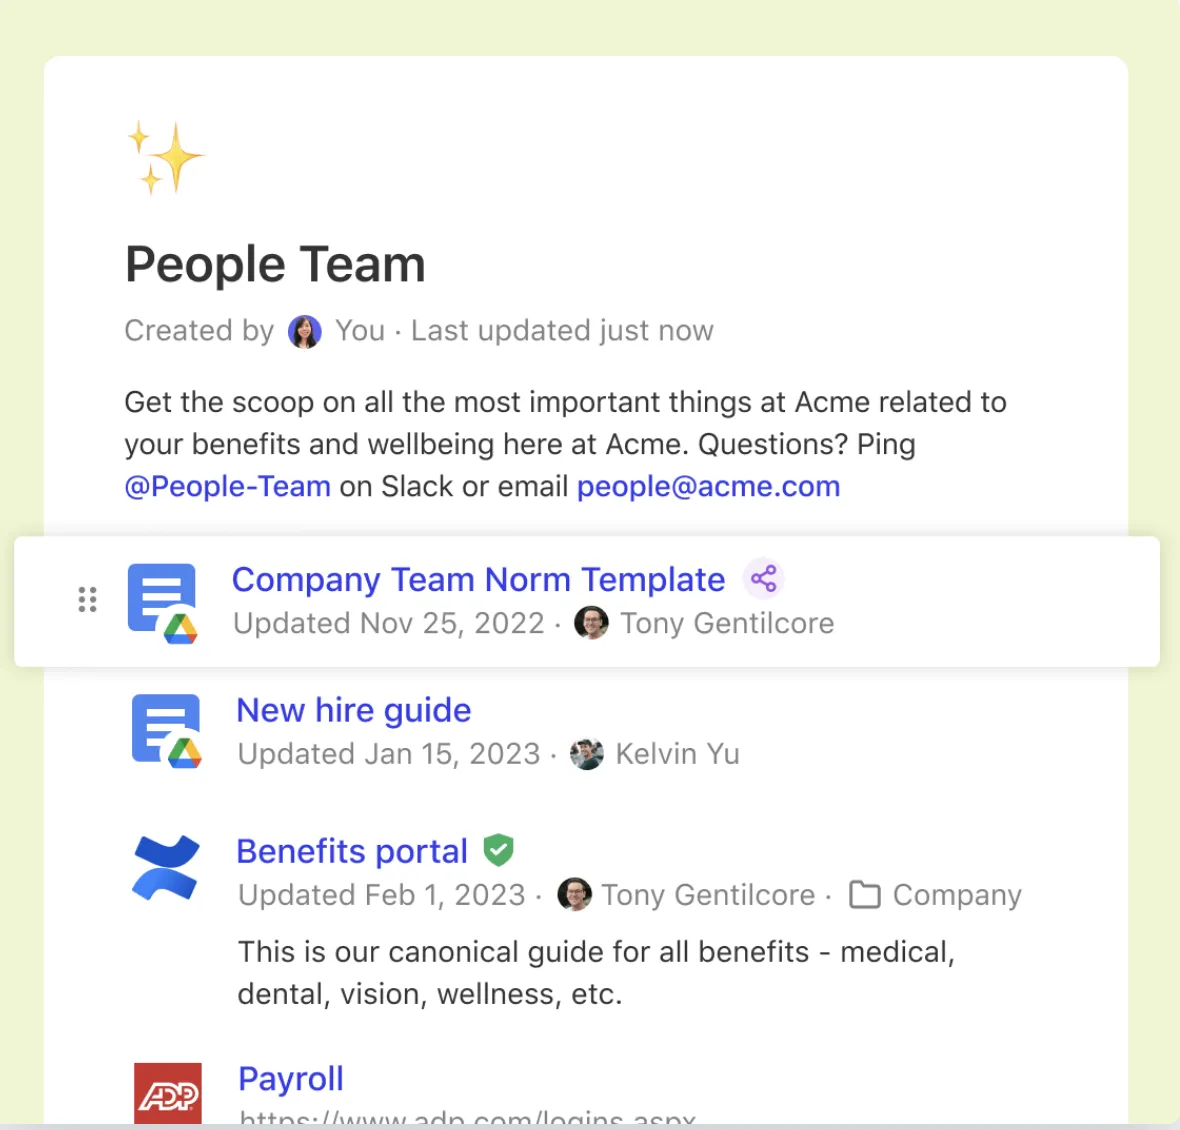Click Kelvin Yu's avatar under New hire guide

[x=587, y=754]
